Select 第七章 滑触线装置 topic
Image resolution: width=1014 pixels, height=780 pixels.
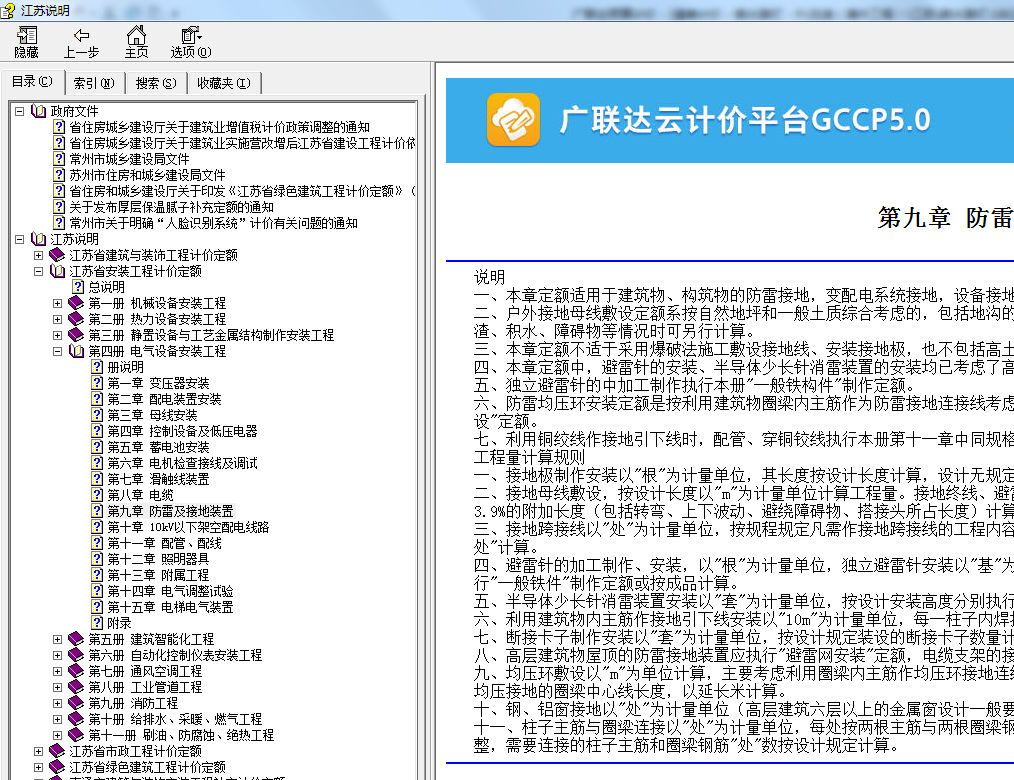tap(158, 479)
